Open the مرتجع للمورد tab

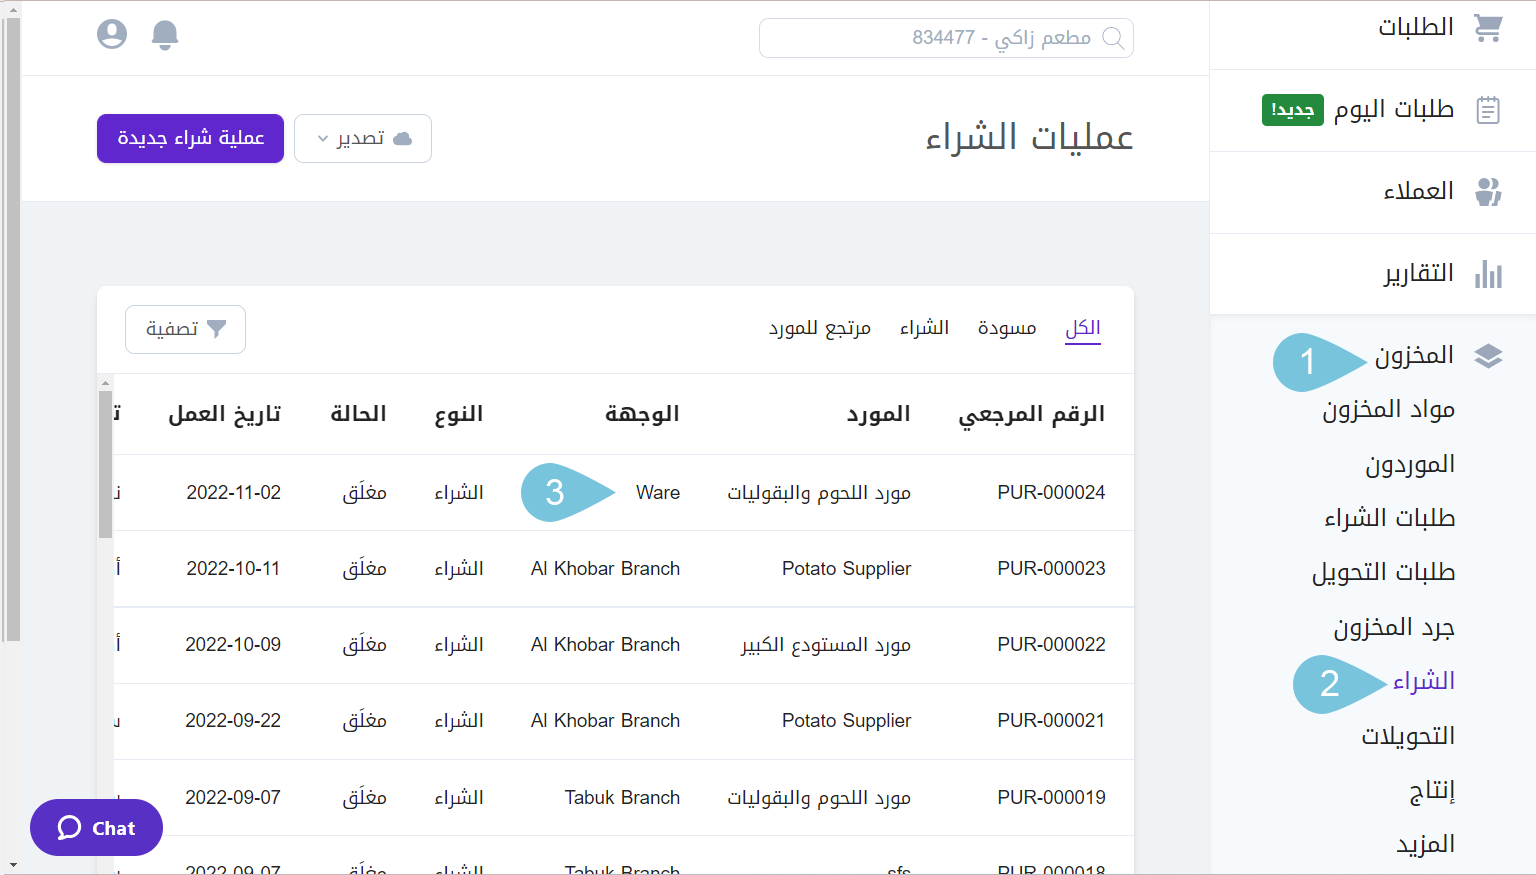pos(821,327)
